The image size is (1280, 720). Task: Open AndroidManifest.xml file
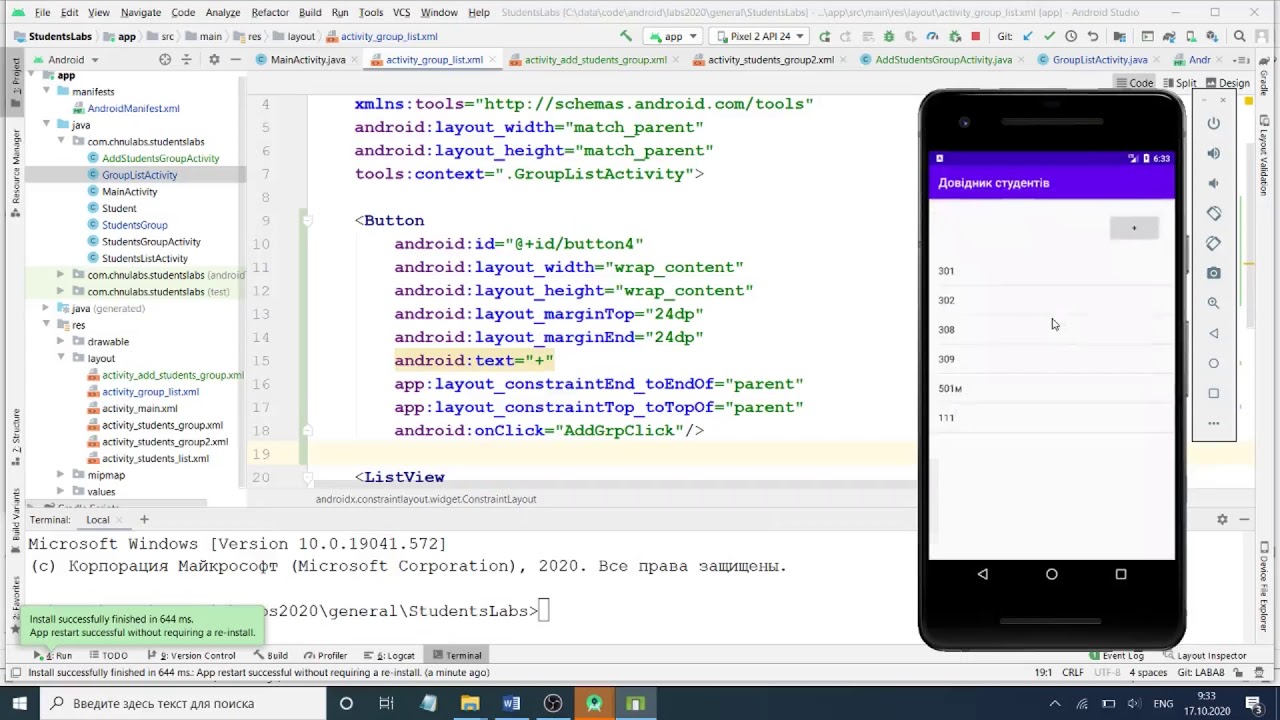(x=133, y=108)
